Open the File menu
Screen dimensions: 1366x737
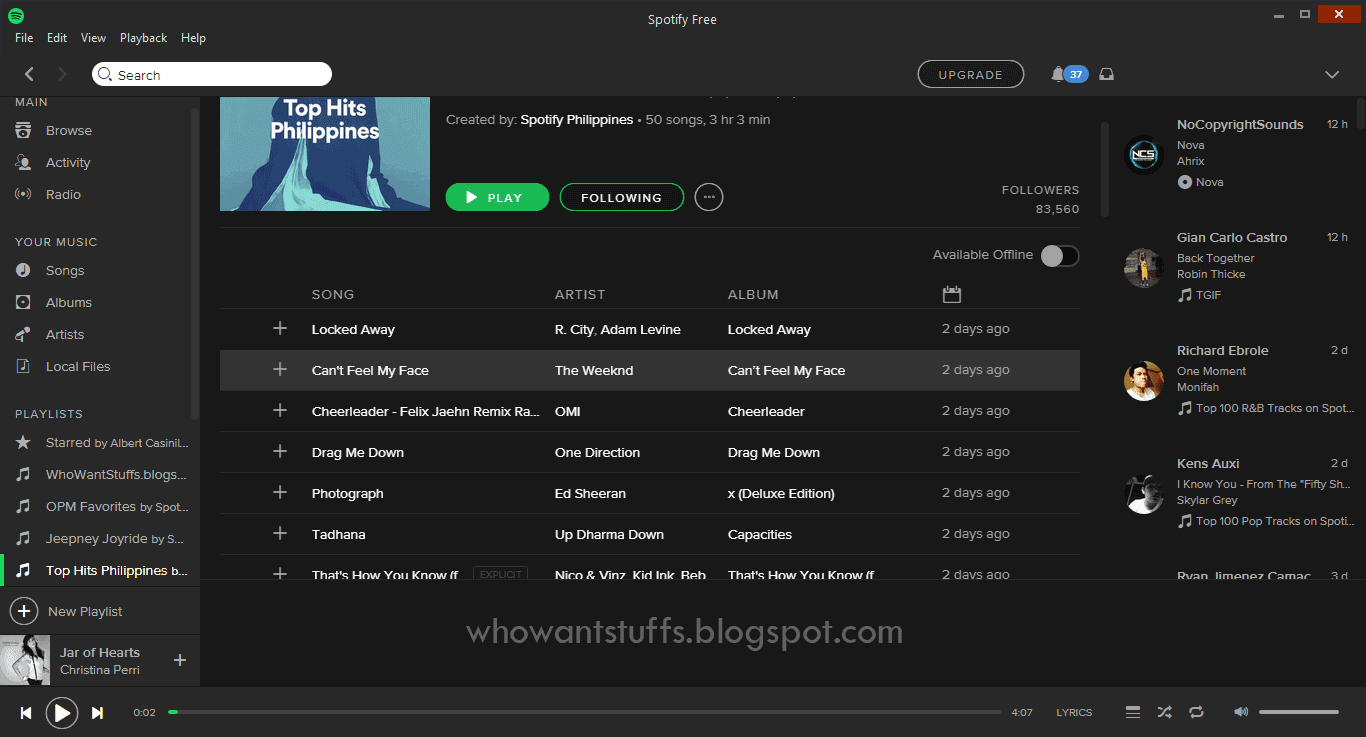click(x=24, y=38)
